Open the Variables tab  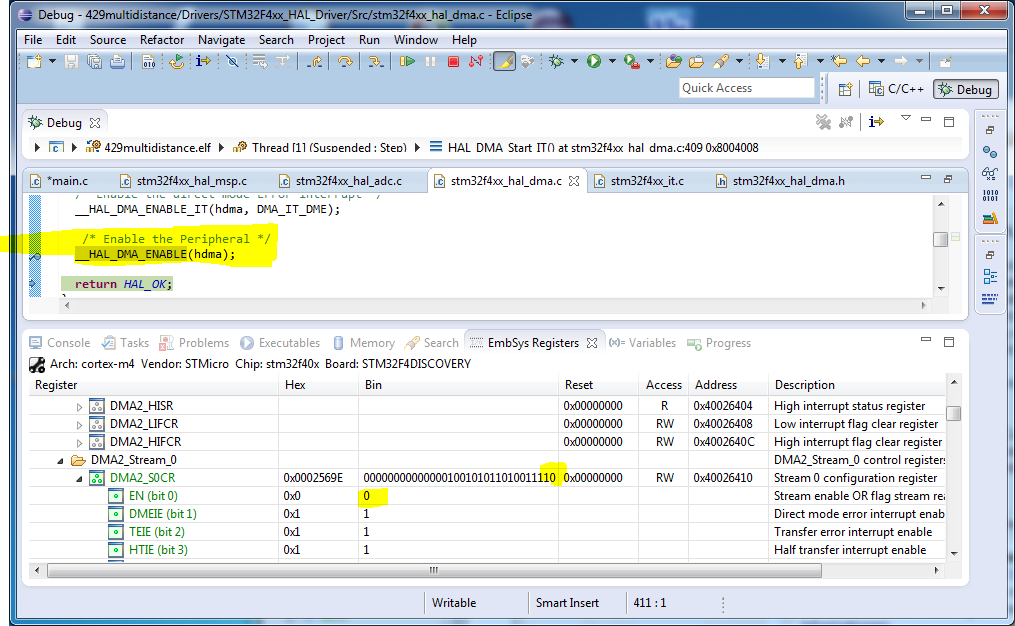point(642,342)
